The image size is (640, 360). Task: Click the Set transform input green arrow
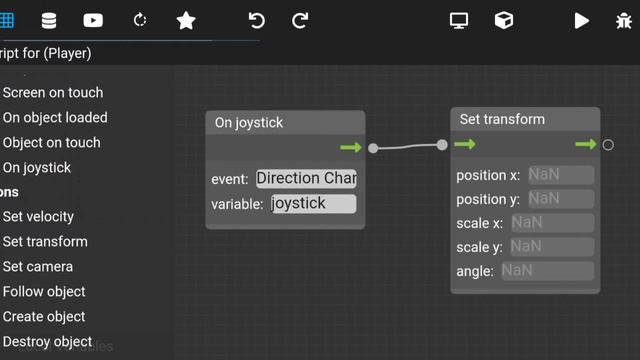[x=465, y=144]
